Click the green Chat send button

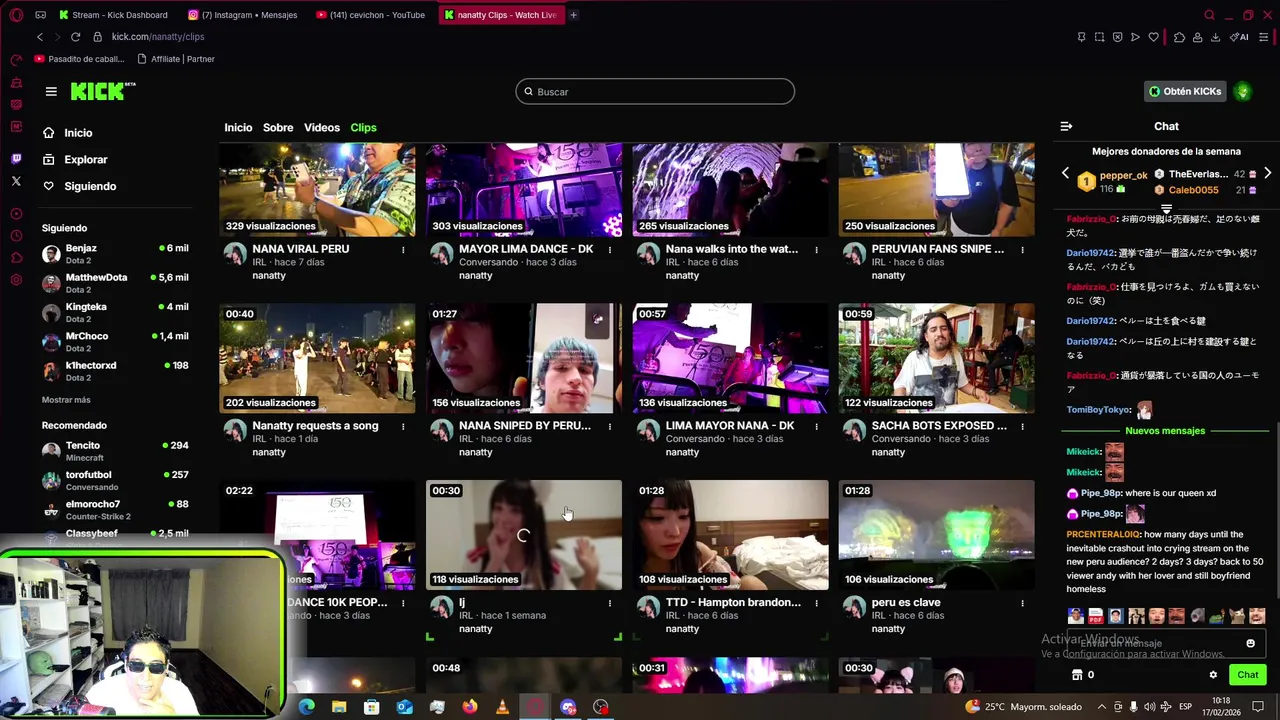1247,675
